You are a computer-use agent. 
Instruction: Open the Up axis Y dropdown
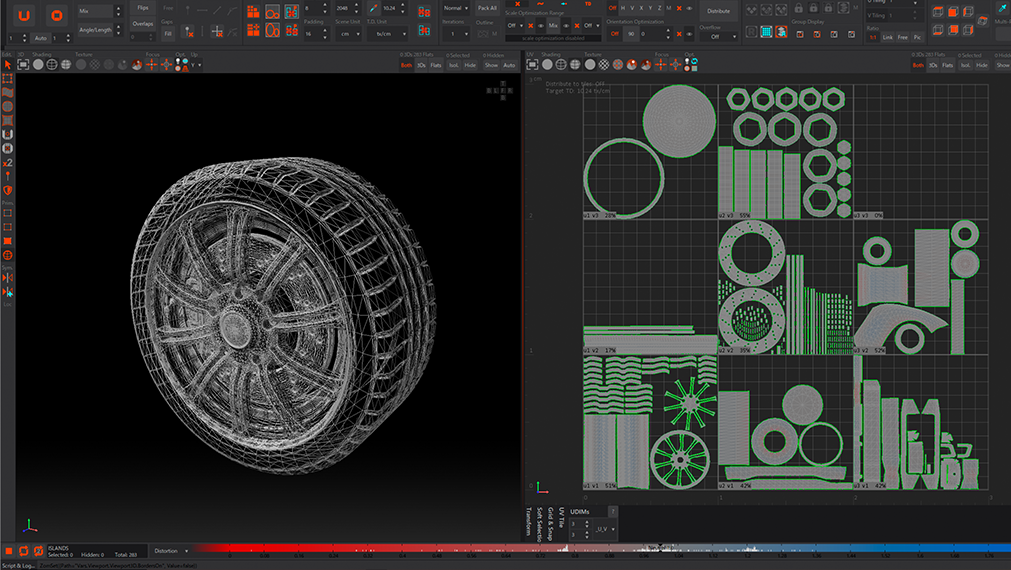pyautogui.click(x=196, y=65)
